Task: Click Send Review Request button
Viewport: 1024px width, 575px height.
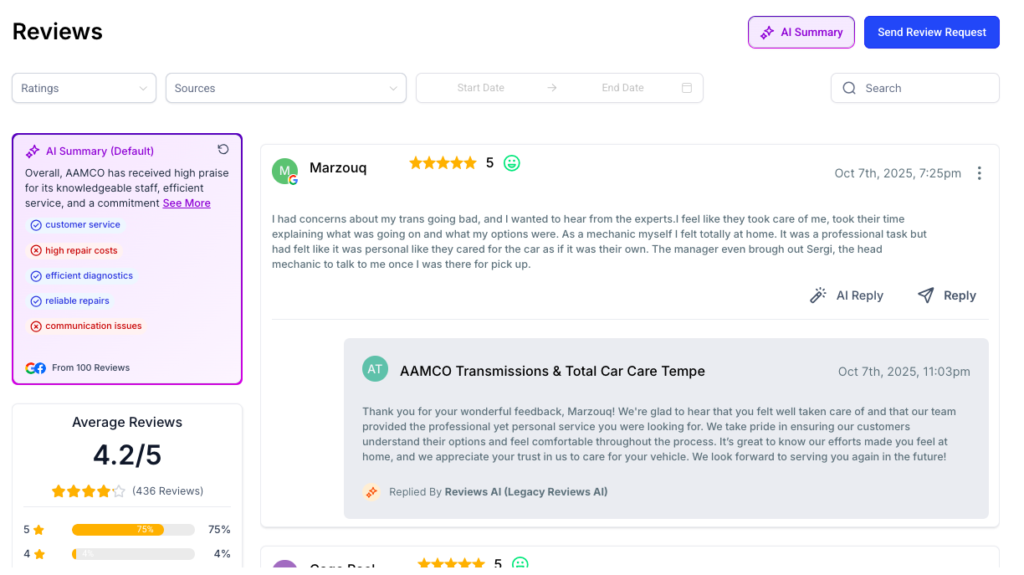Action: coord(932,32)
